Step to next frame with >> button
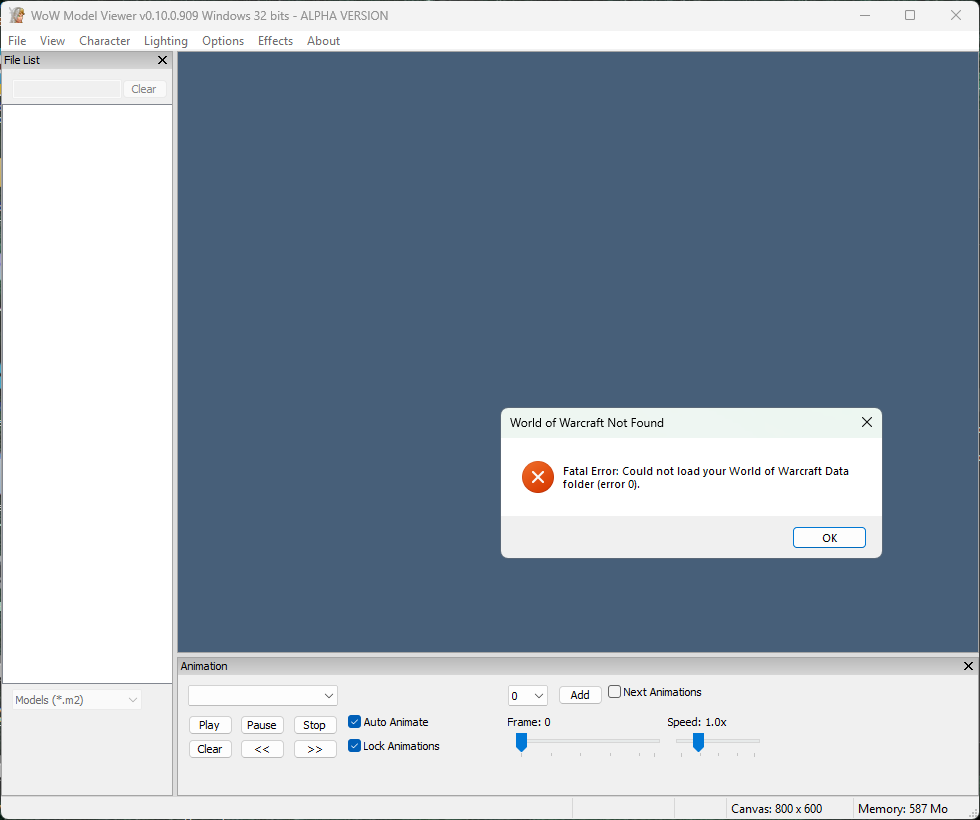Image resolution: width=980 pixels, height=820 pixels. (x=315, y=749)
